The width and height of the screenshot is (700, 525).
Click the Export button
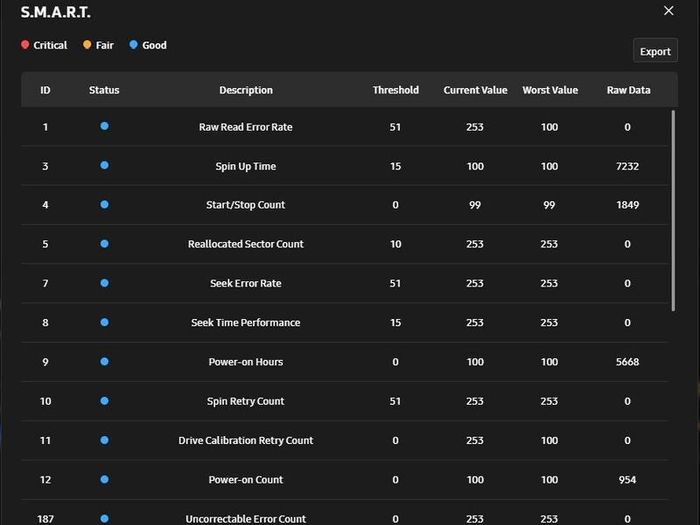[x=655, y=51]
